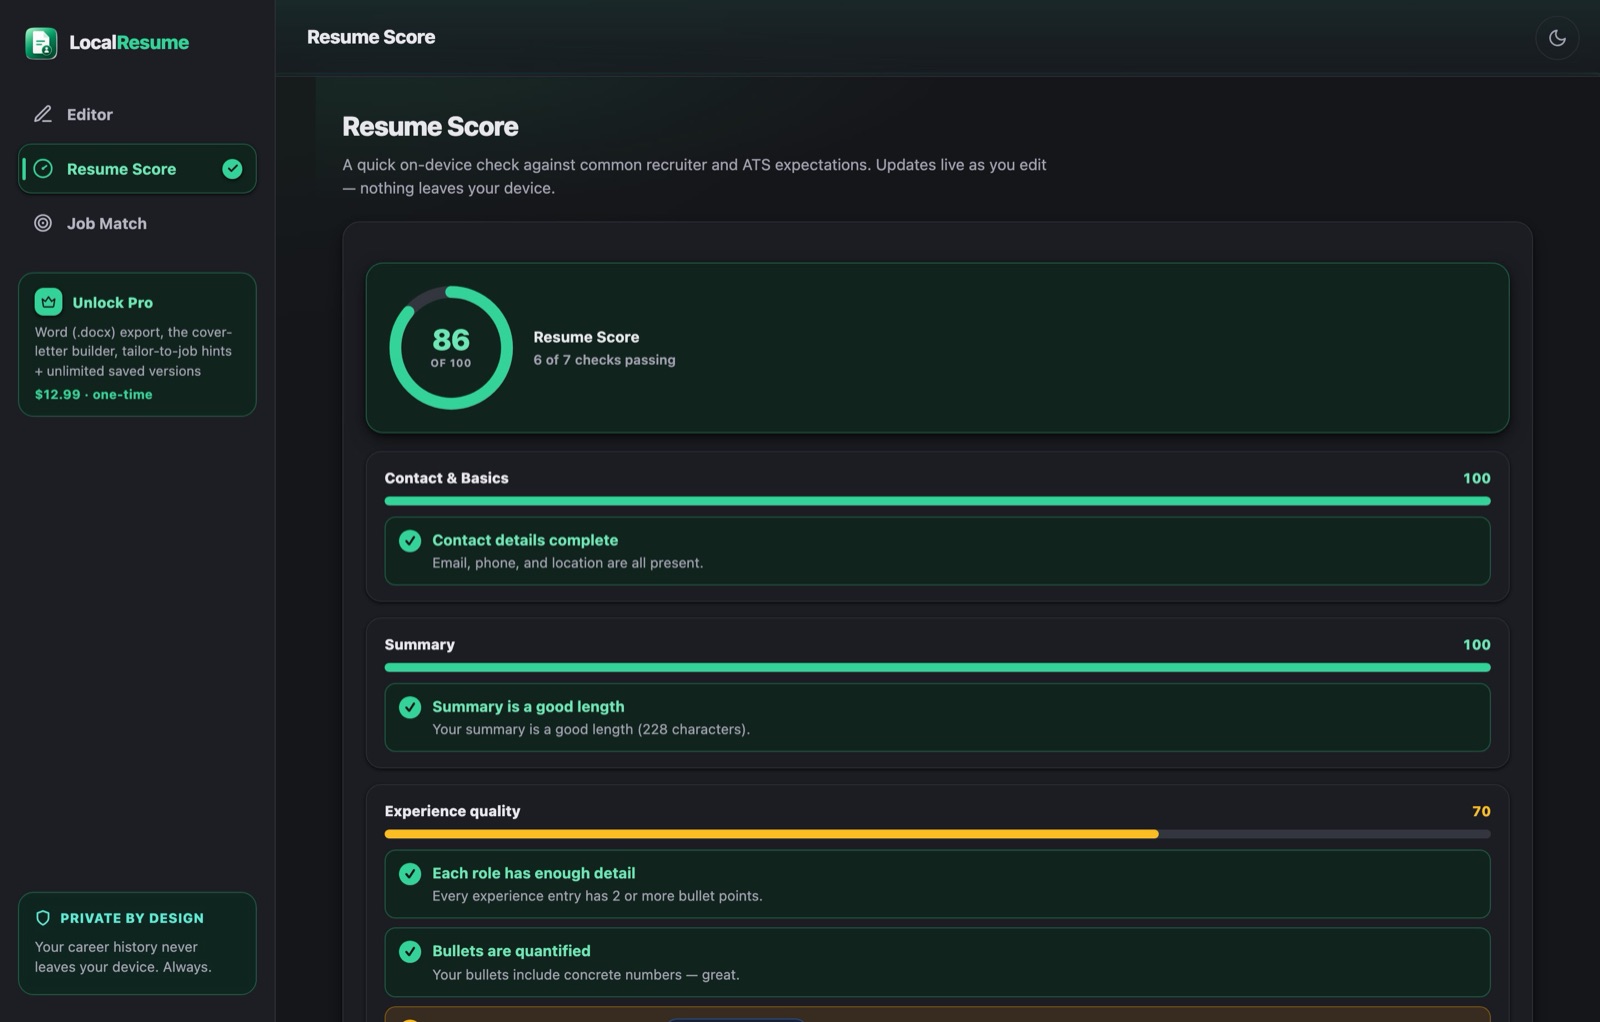This screenshot has width=1600, height=1022.
Task: Click the 6 of 7 checks passing text
Action: pyautogui.click(x=604, y=360)
